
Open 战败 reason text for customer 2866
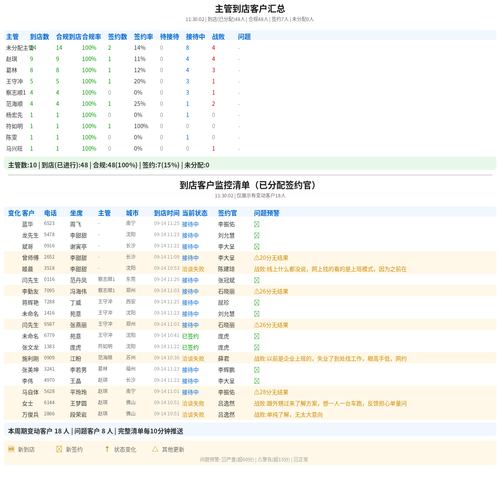point(288,415)
